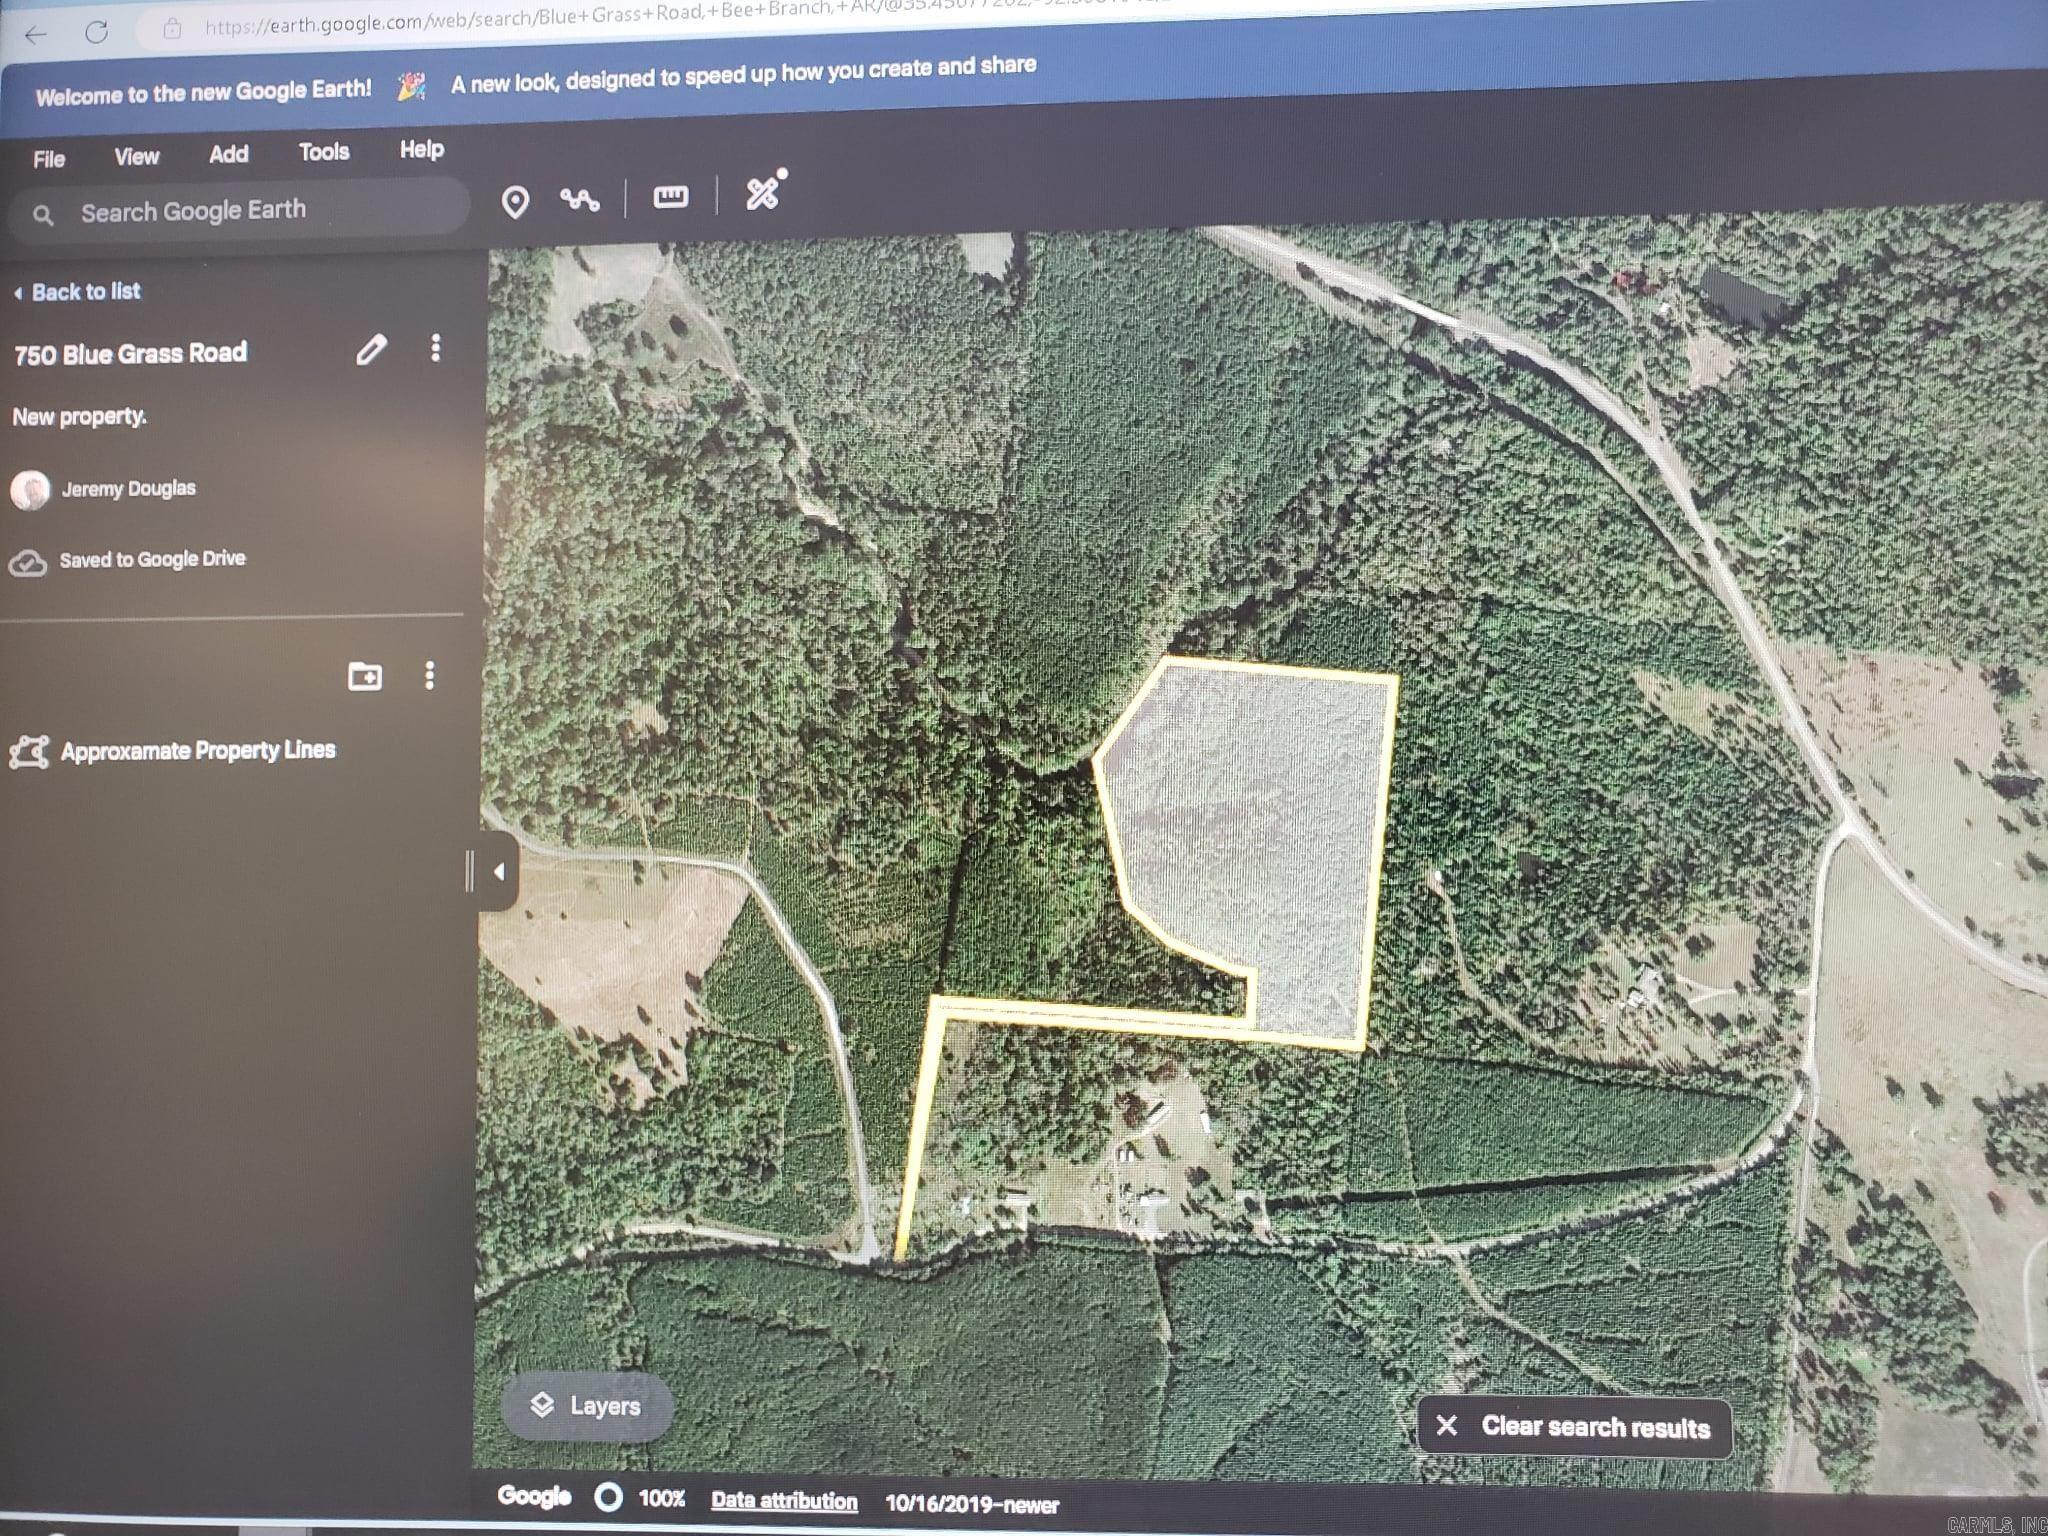Click the 100% loading indicator in status bar

pos(641,1498)
